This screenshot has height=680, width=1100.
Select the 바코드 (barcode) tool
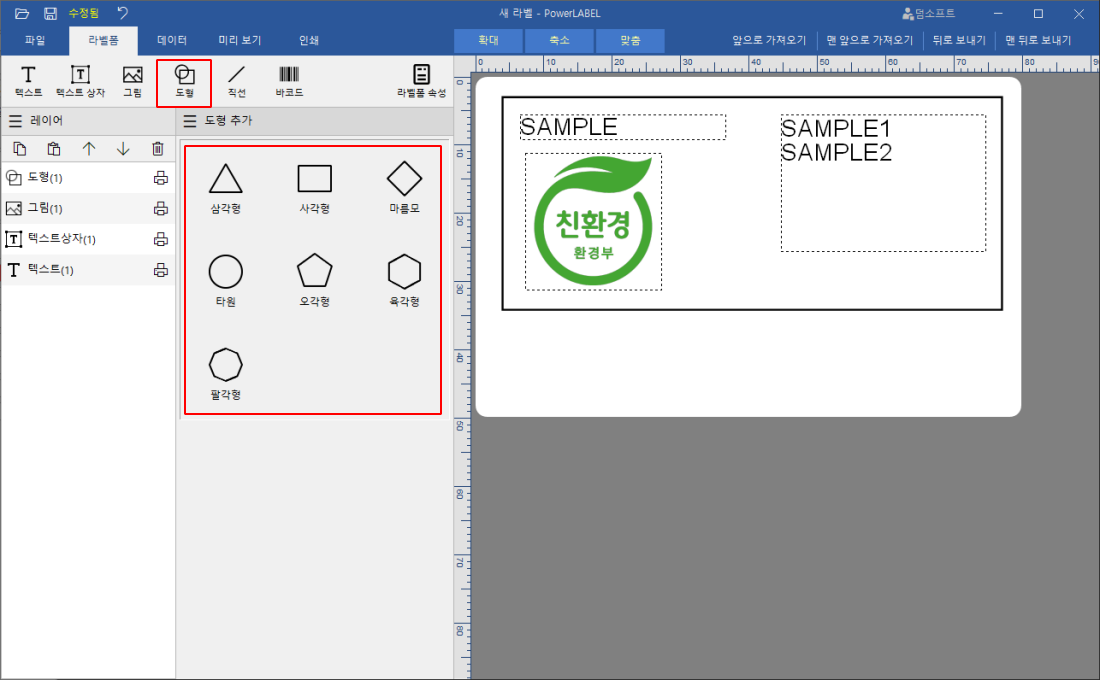pyautogui.click(x=289, y=82)
